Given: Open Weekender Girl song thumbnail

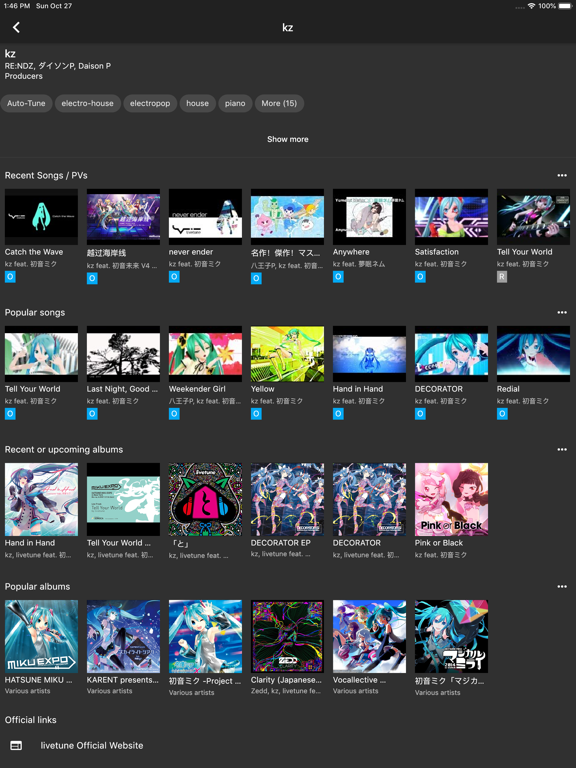Looking at the screenshot, I should [x=205, y=354].
